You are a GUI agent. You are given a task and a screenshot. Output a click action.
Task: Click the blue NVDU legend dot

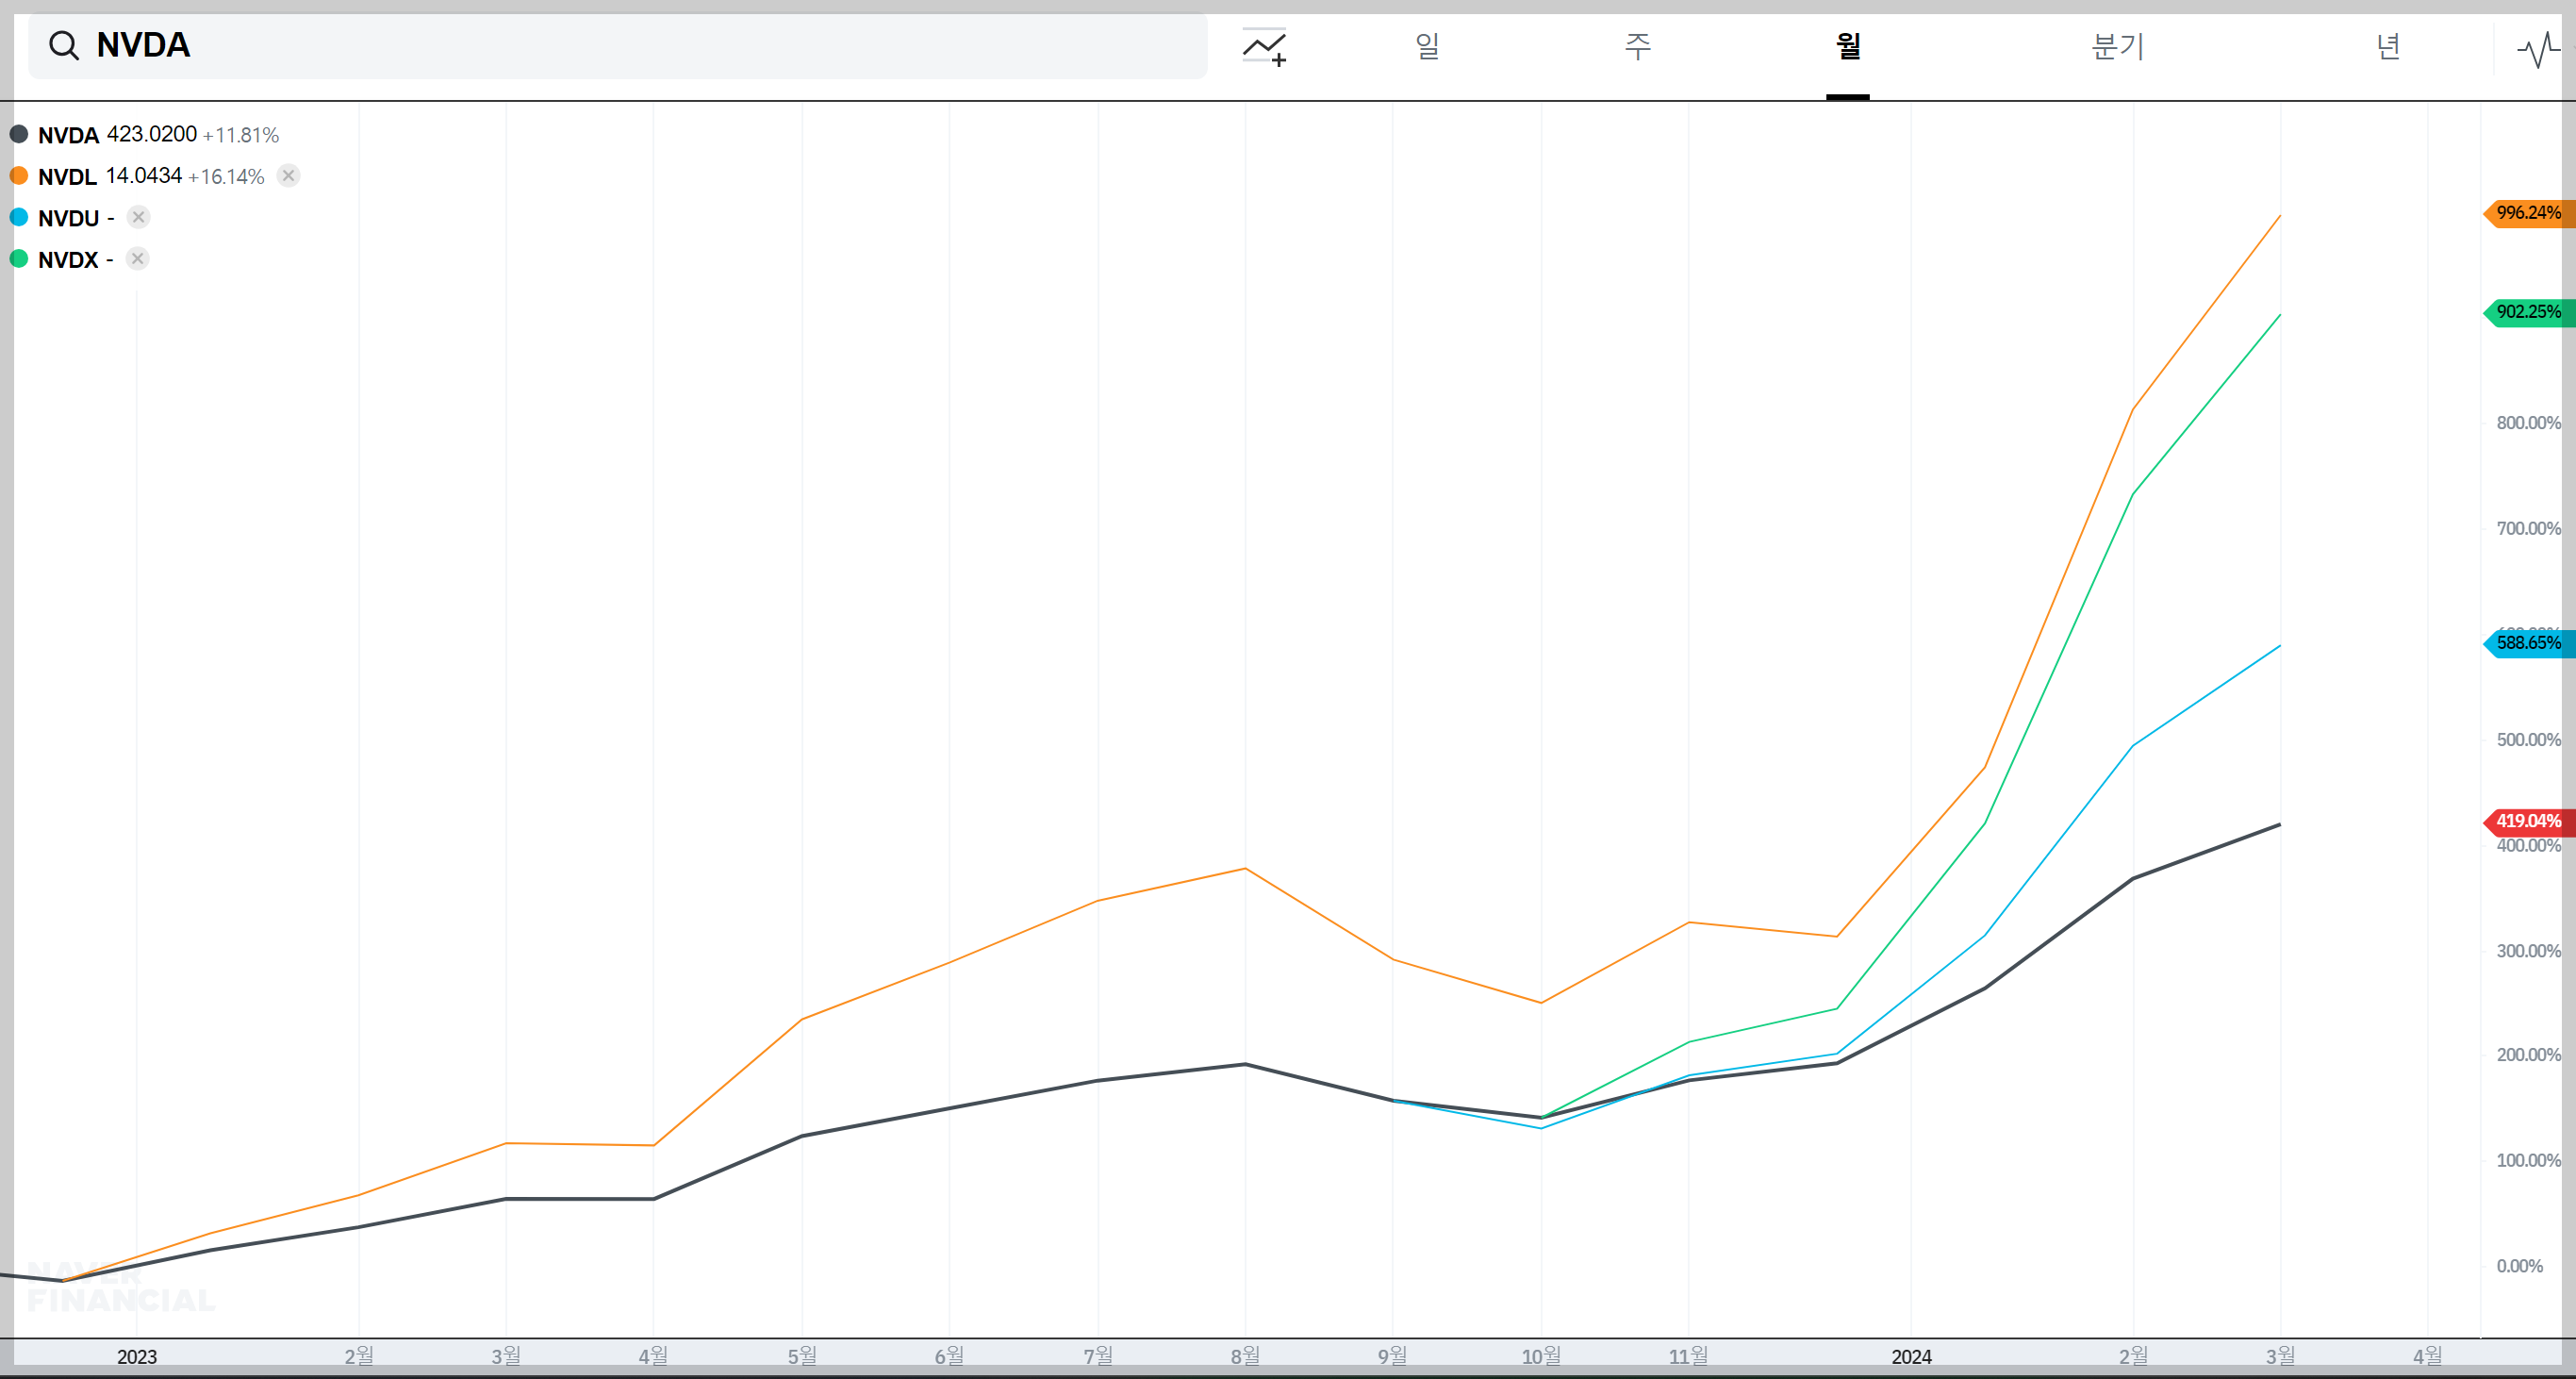point(19,217)
